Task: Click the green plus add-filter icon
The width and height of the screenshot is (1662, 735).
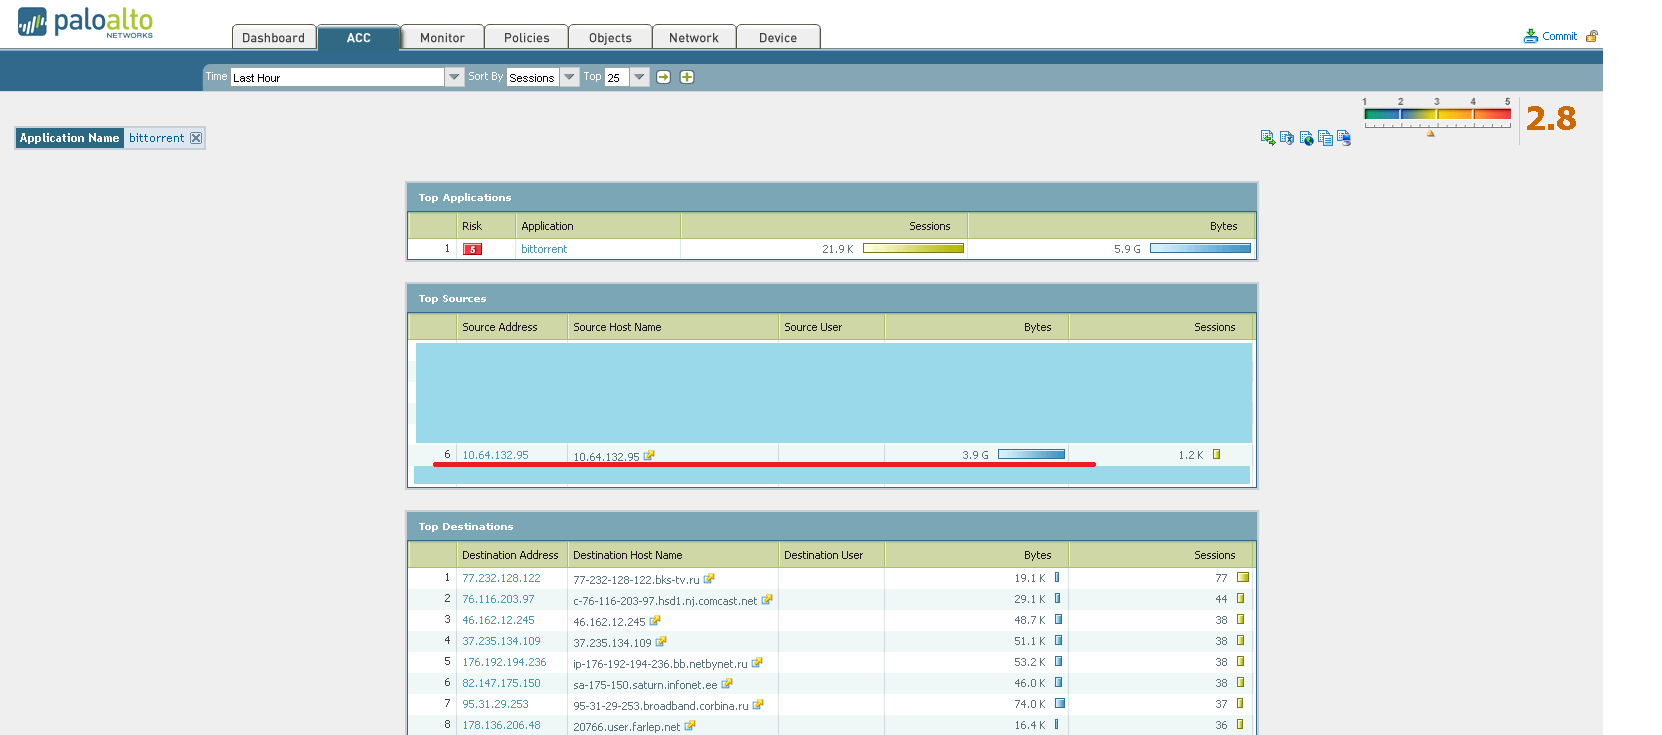Action: (687, 77)
